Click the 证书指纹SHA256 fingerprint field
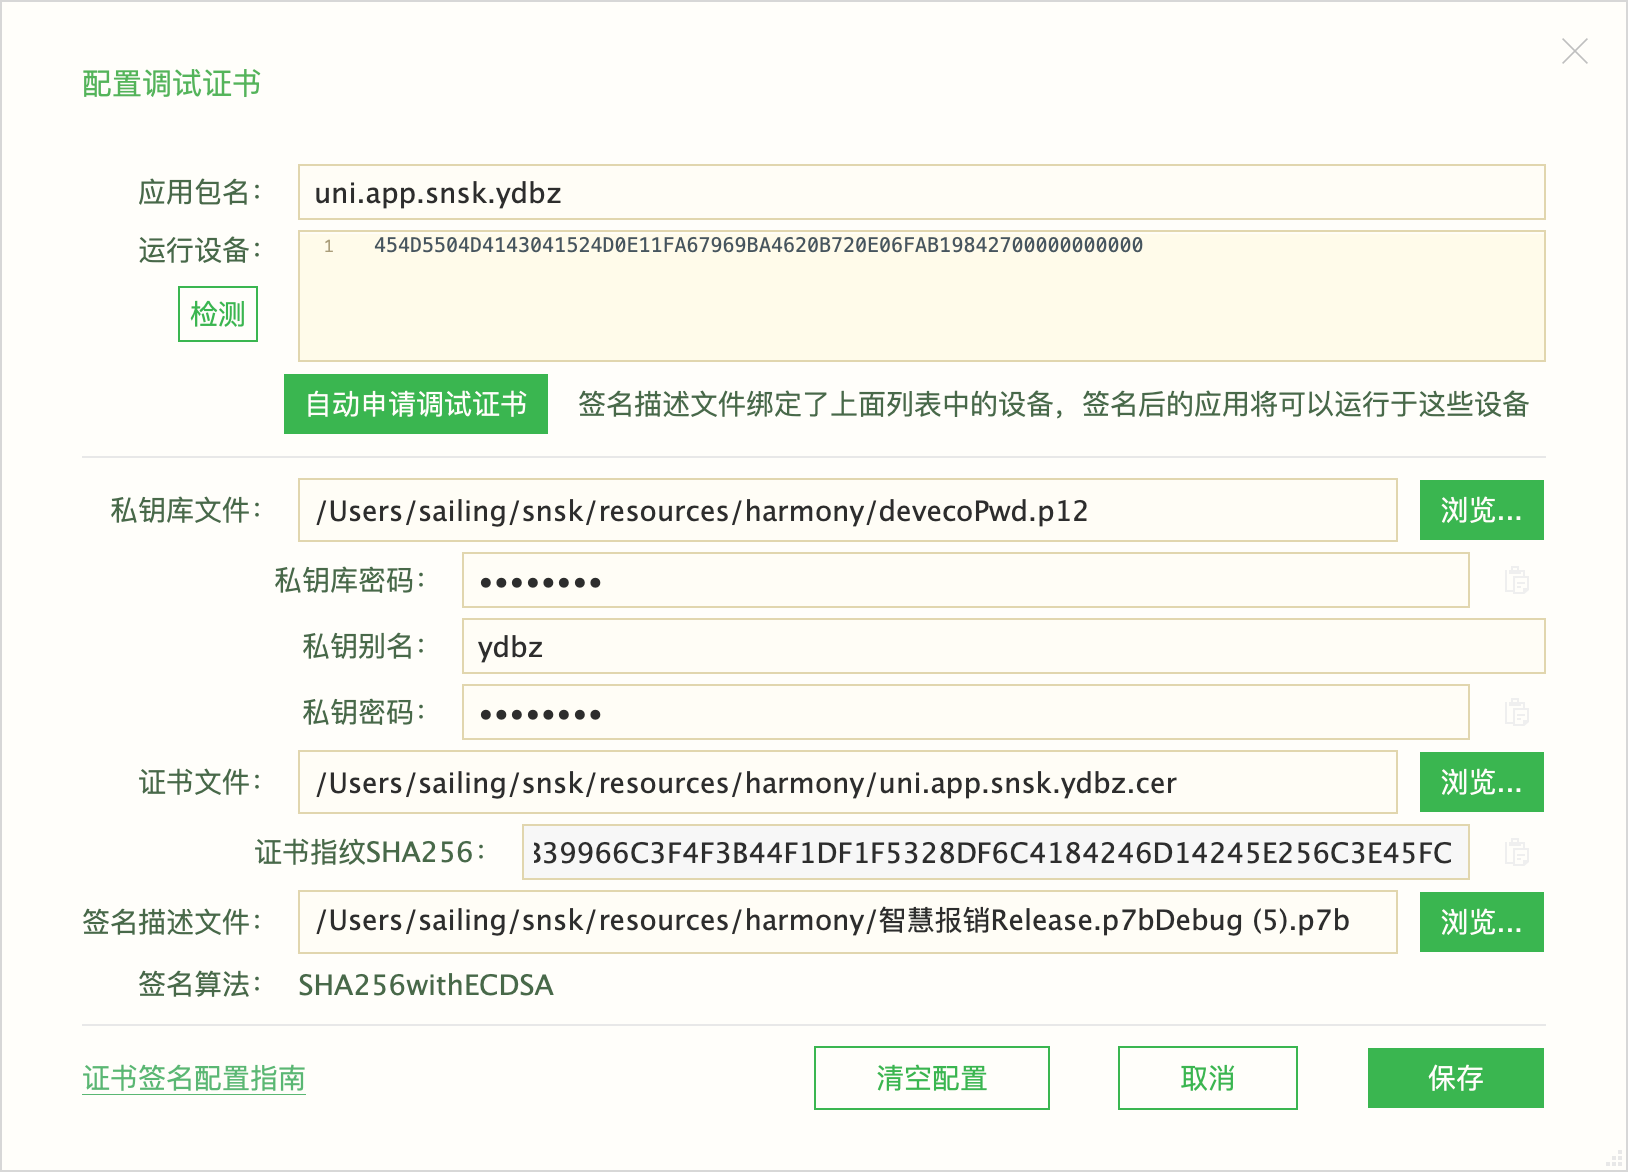The width and height of the screenshot is (1628, 1172). pos(994,853)
